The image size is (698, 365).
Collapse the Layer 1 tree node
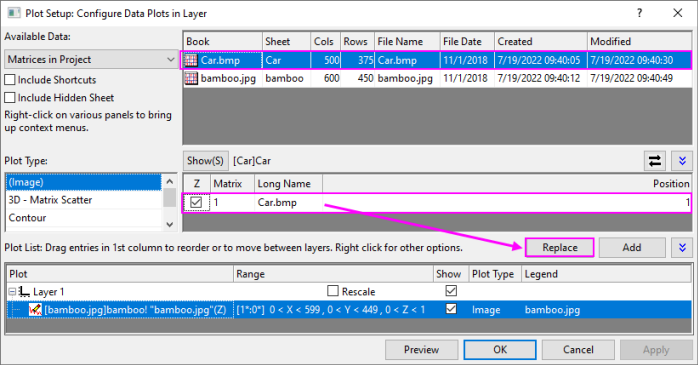point(12,292)
